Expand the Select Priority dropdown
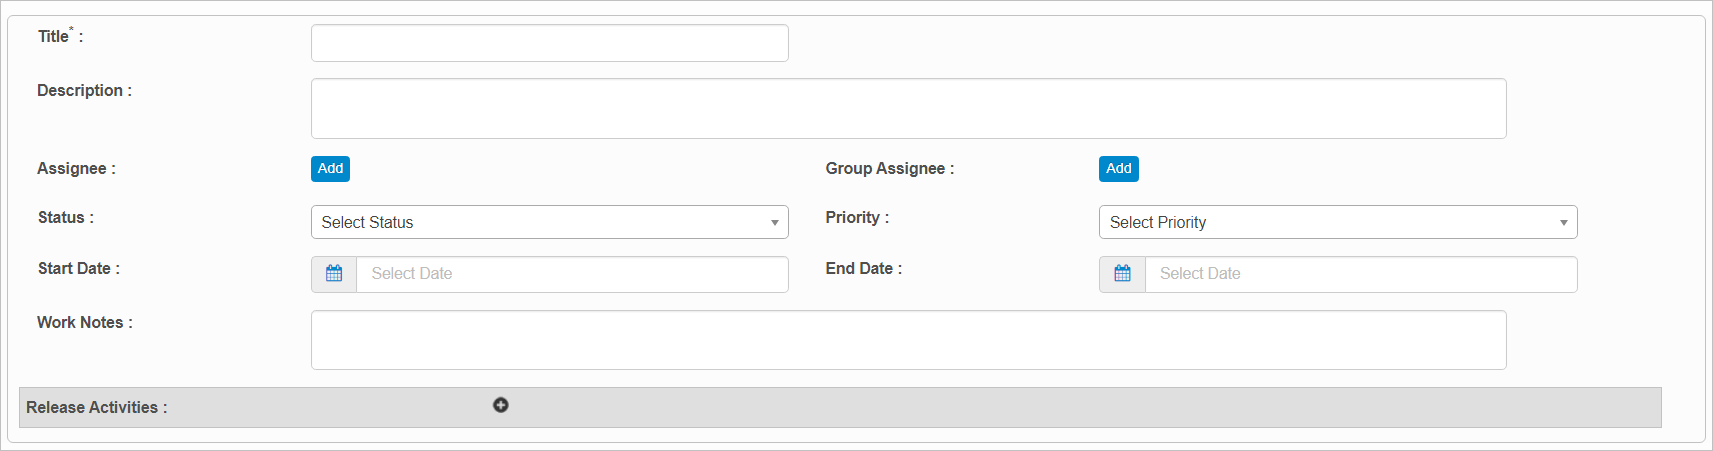This screenshot has height=451, width=1713. pyautogui.click(x=1337, y=222)
